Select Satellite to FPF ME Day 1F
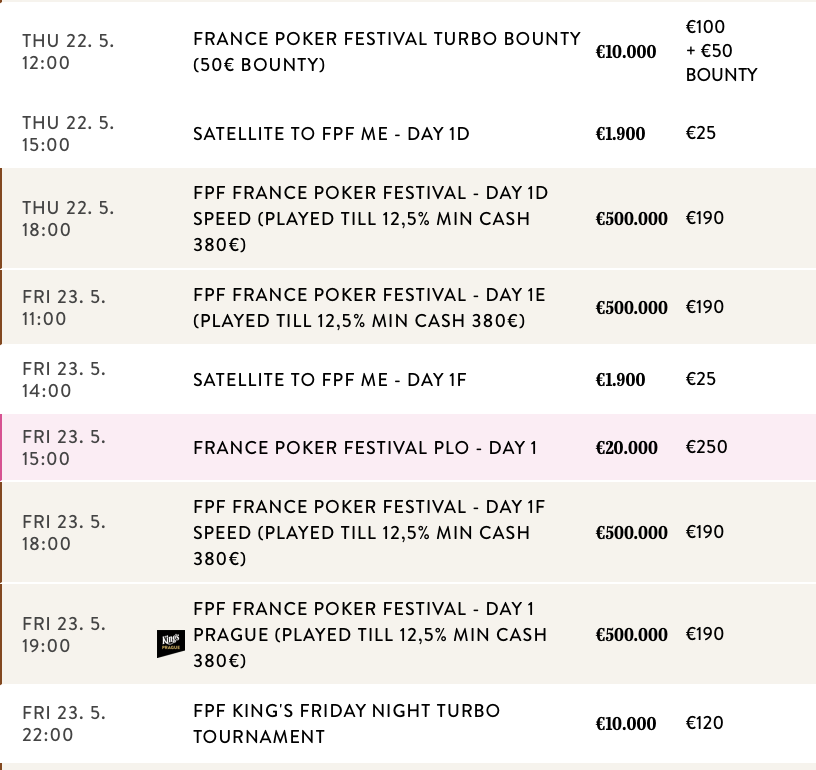Screen dimensions: 816x770 330,380
